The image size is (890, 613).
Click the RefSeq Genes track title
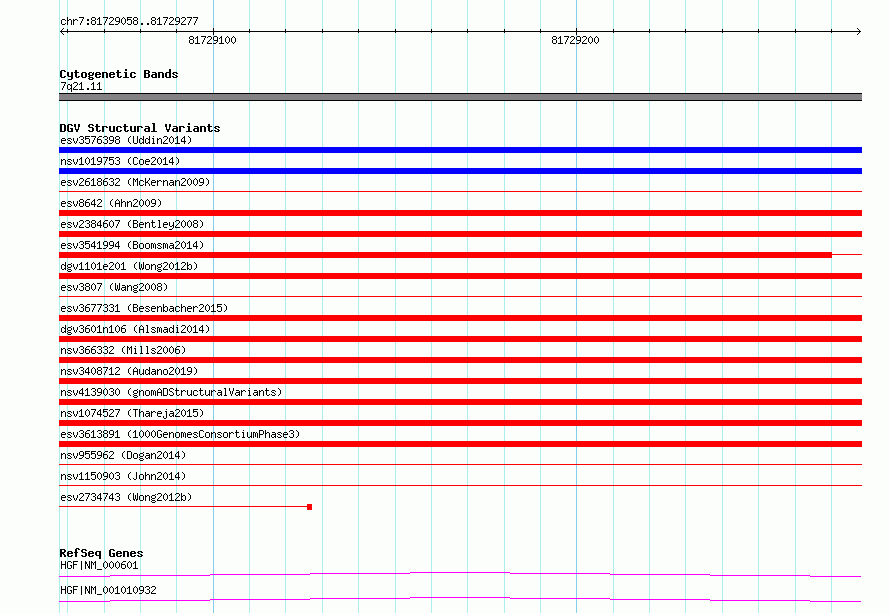tap(101, 553)
